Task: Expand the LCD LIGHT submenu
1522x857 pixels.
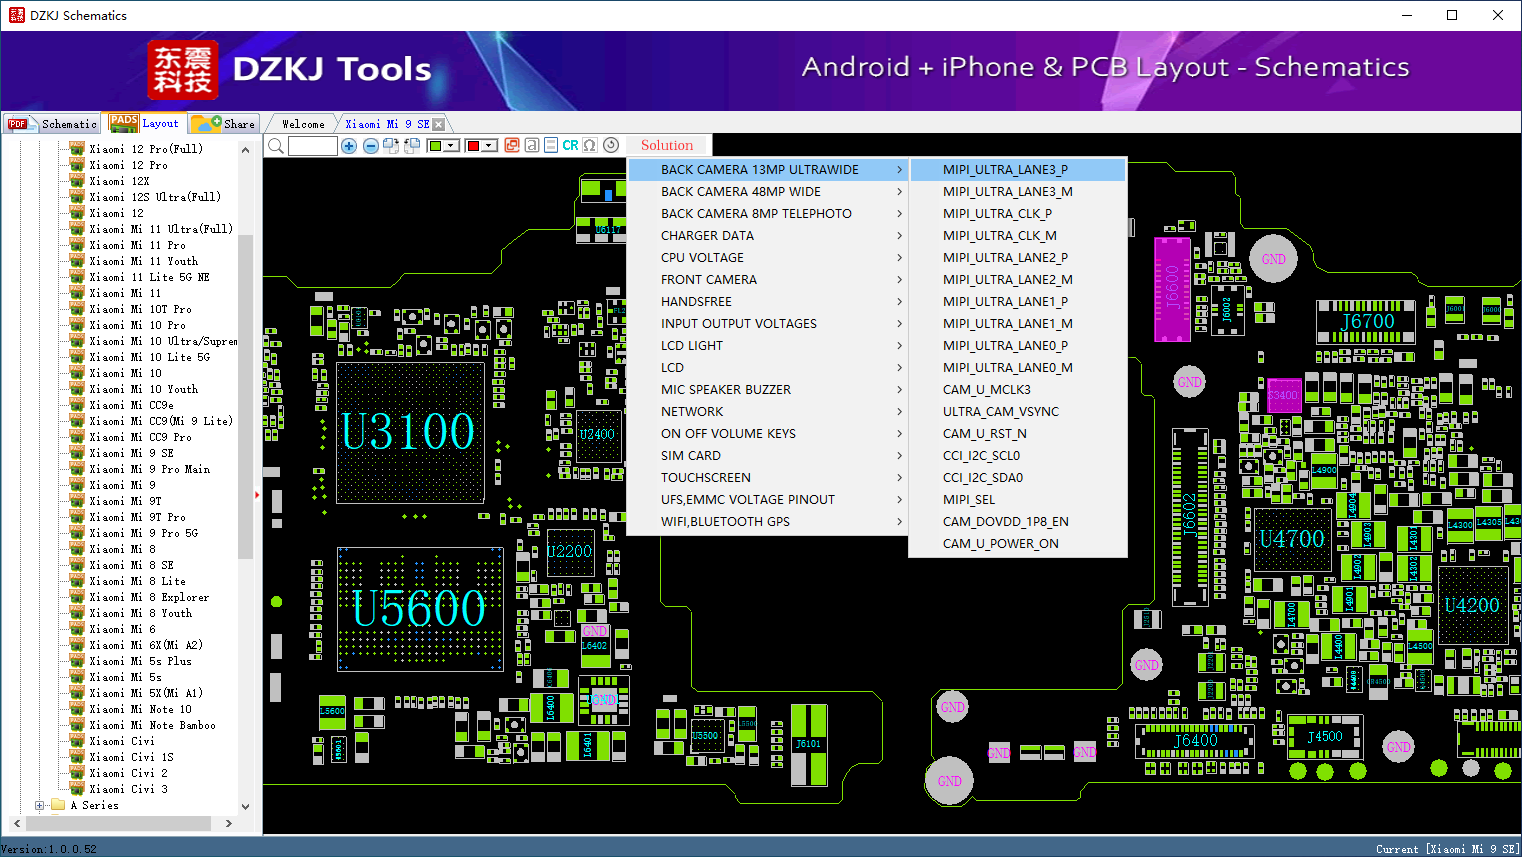Action: (x=767, y=346)
